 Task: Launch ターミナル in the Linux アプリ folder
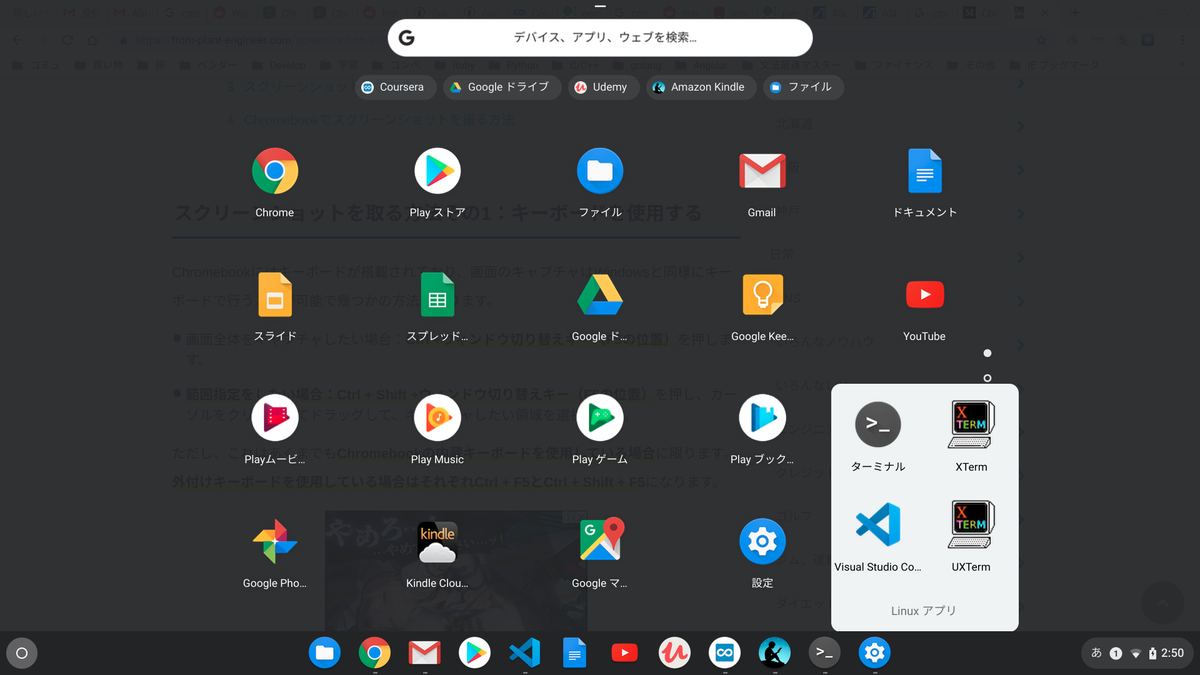coord(878,424)
